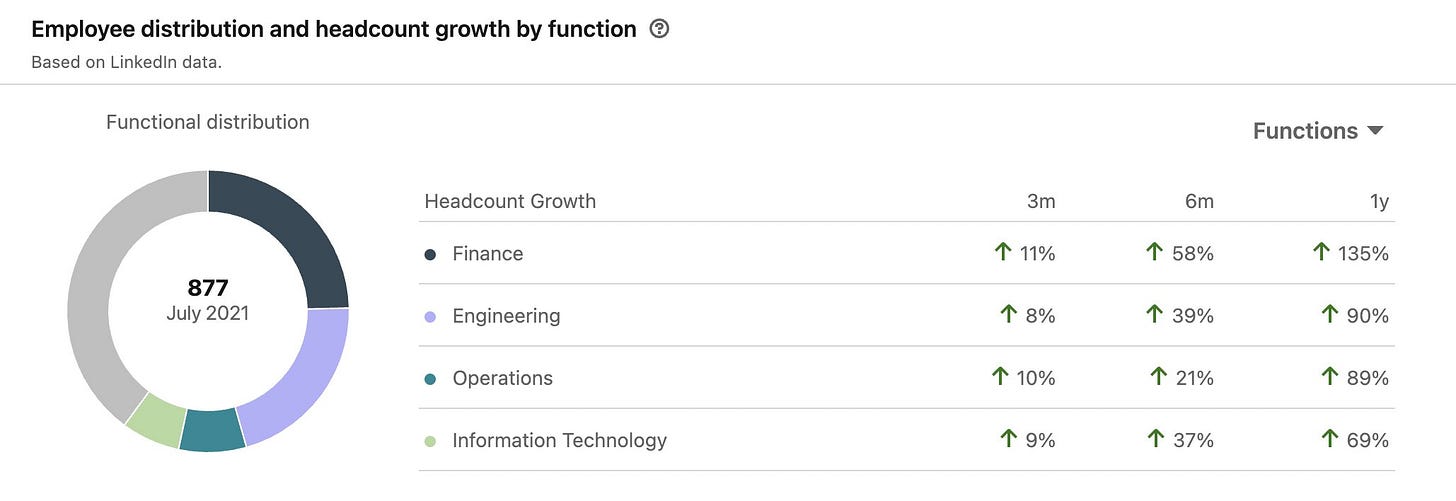Viewport: 1456px width, 501px height.
Task: Click the Finance row label
Action: 487,254
